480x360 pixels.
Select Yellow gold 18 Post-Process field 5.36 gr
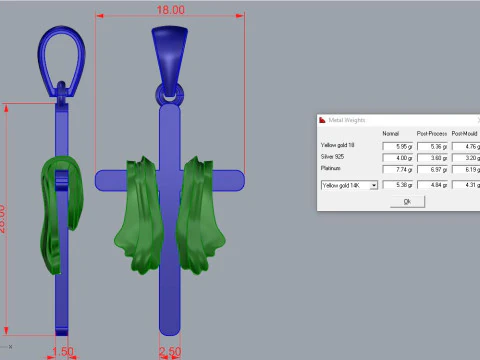[x=432, y=146]
